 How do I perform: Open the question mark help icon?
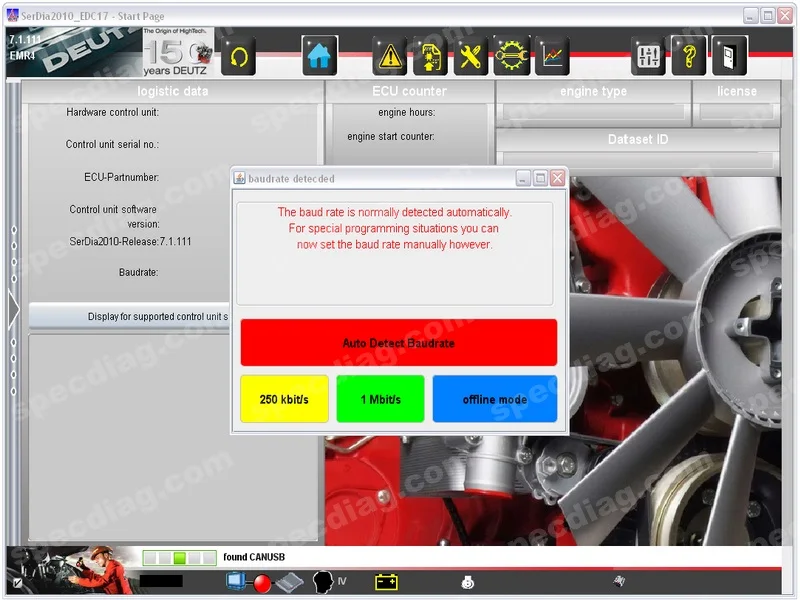click(x=689, y=56)
